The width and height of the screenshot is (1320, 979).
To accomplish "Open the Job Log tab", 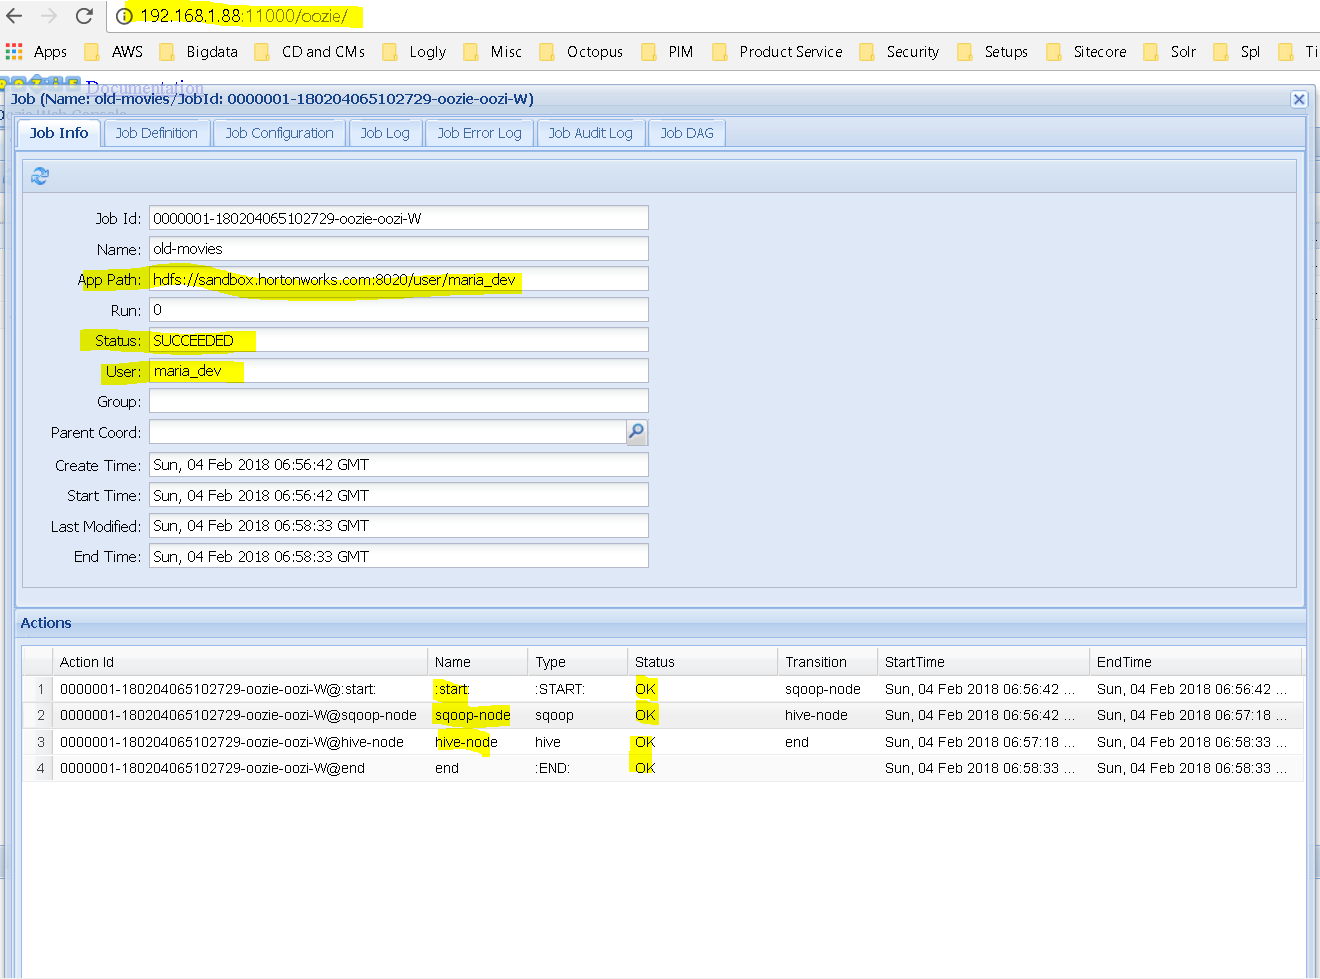I will pyautogui.click(x=385, y=133).
